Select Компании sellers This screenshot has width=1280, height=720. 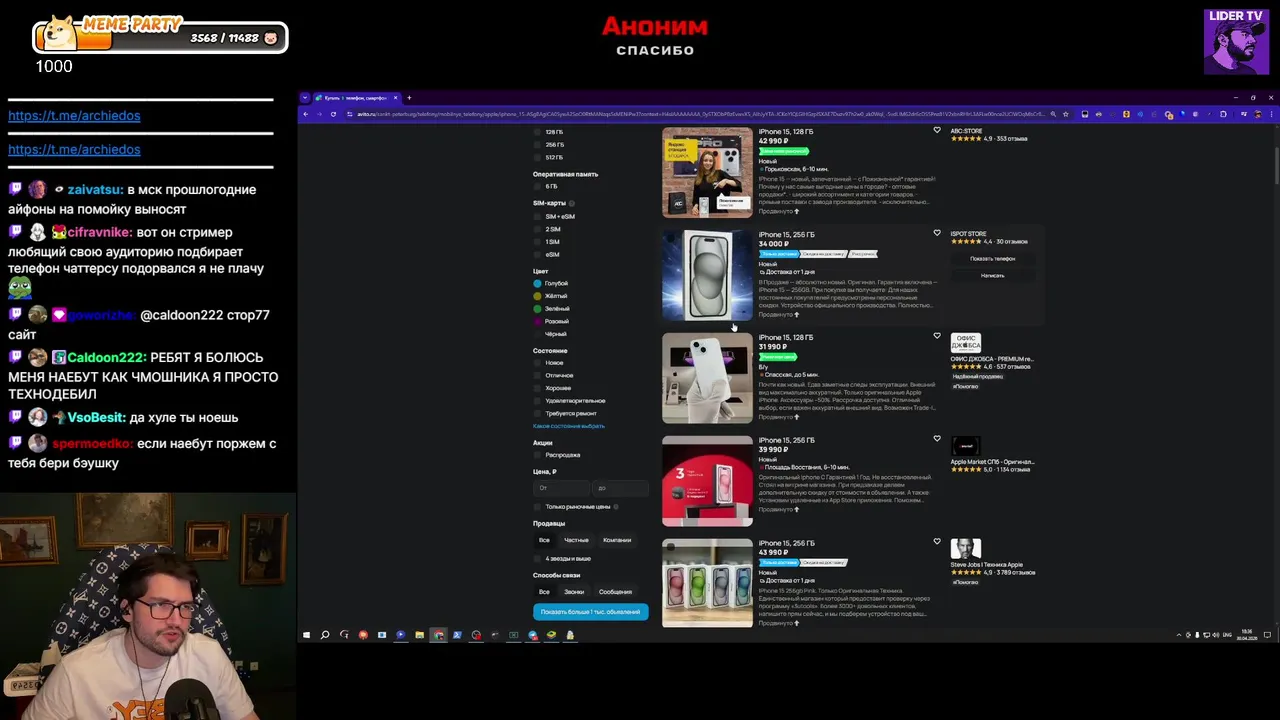click(617, 540)
